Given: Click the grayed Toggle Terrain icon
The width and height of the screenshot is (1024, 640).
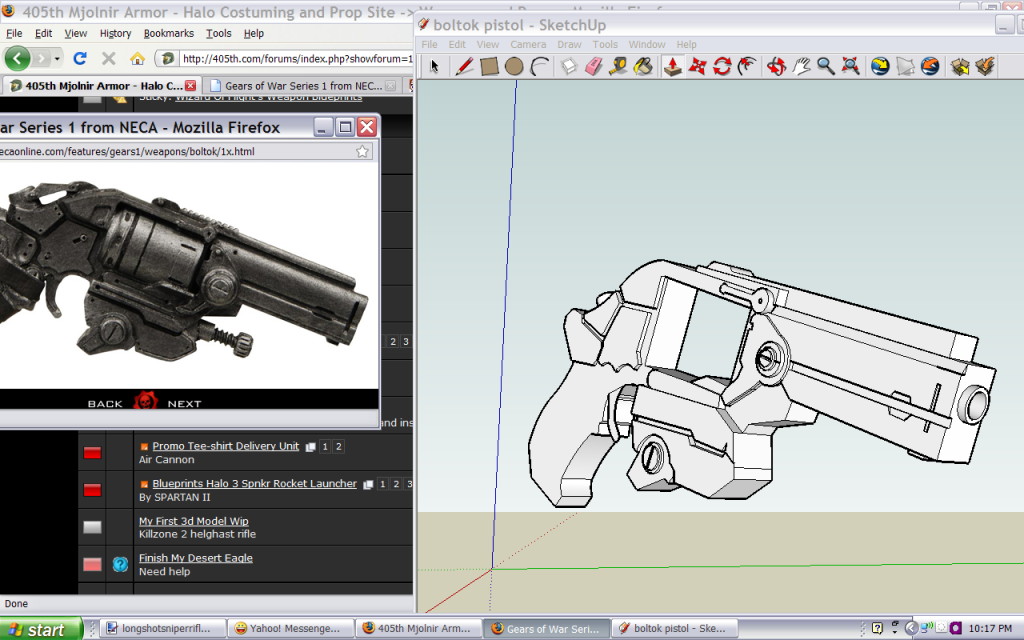Looking at the screenshot, I should (905, 66).
